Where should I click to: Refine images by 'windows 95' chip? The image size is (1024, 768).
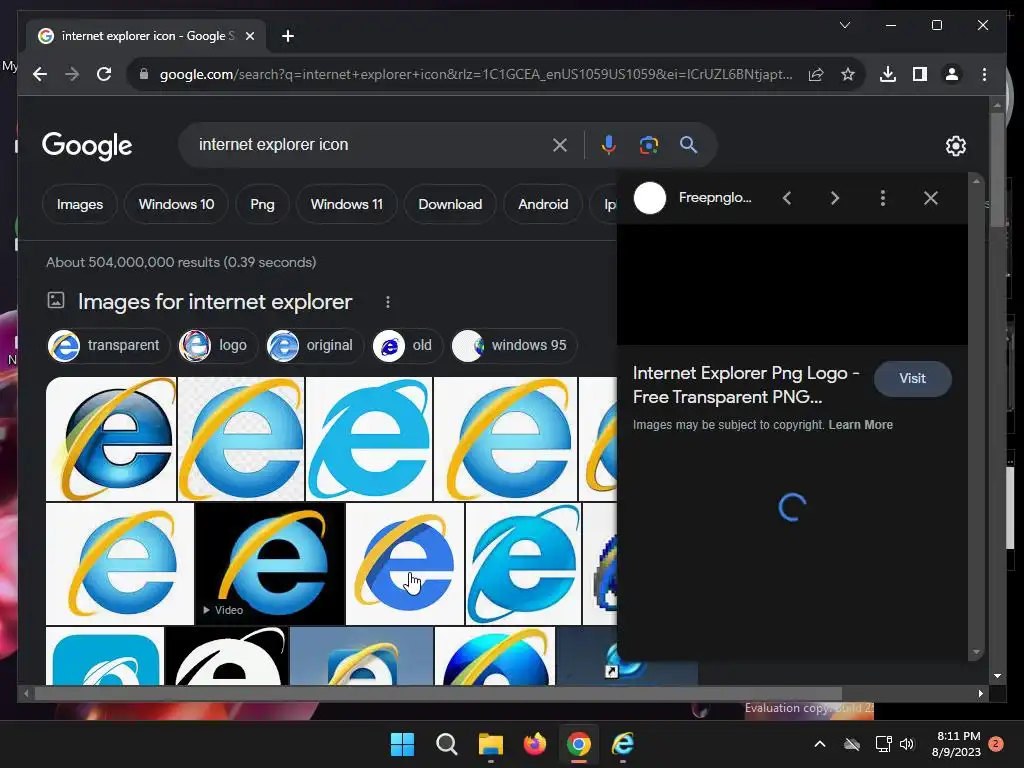click(514, 345)
